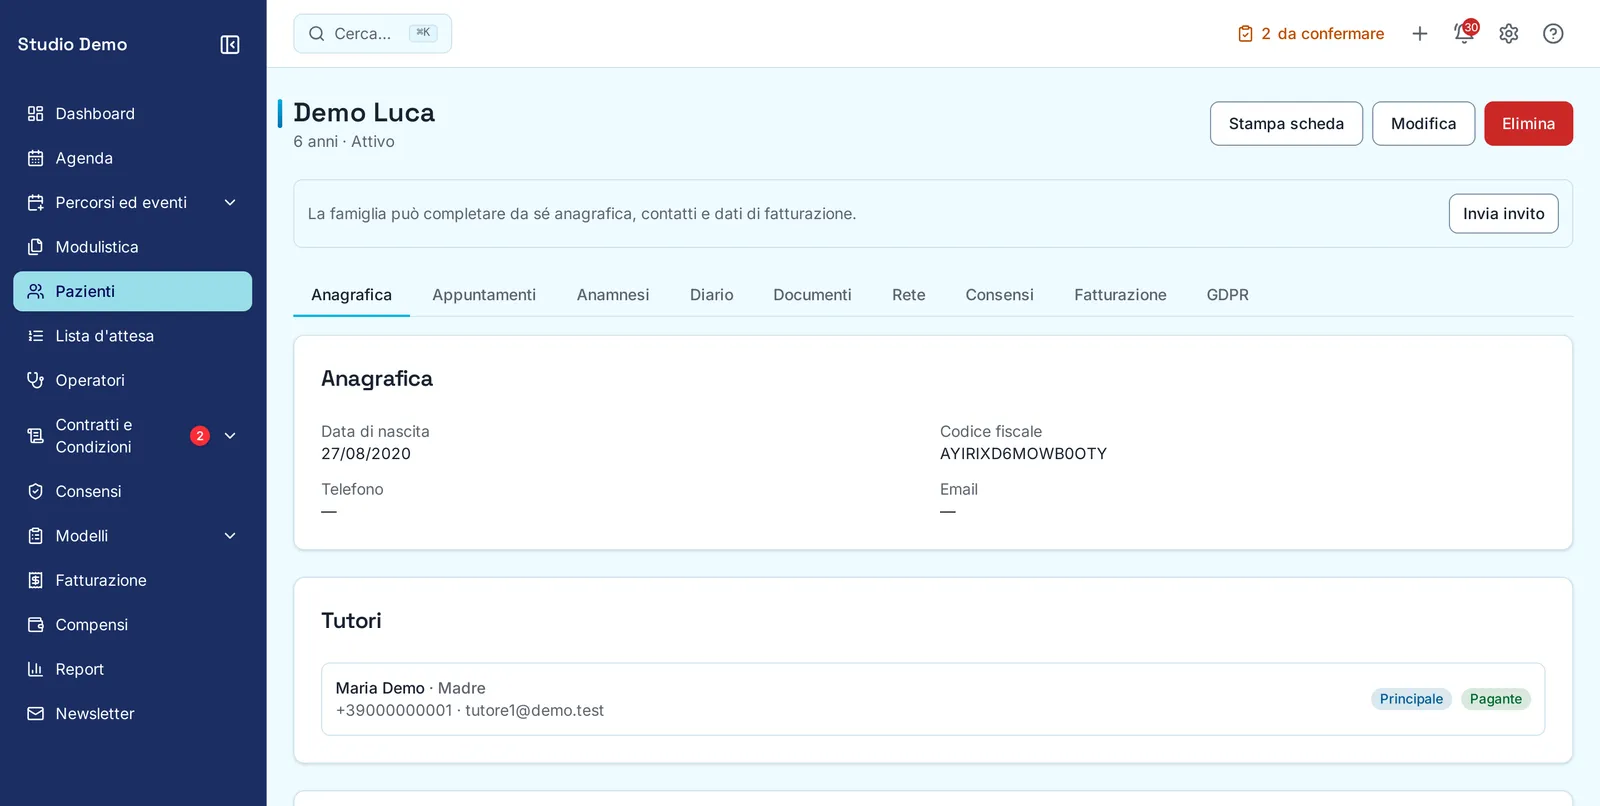This screenshot has width=1600, height=806.
Task: Click the Fatturazione receipt icon
Action: click(36, 580)
